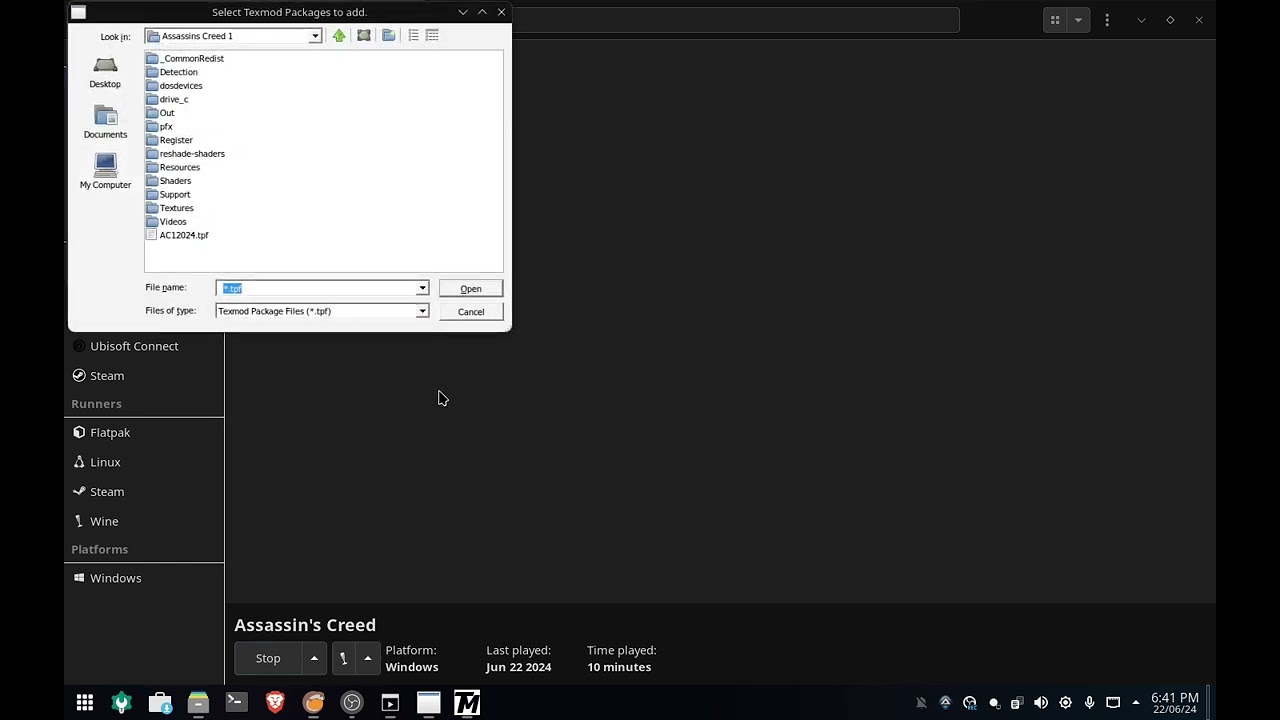This screenshot has width=1280, height=720.
Task: Cancel the Texmod package selection dialog
Action: pos(471,312)
